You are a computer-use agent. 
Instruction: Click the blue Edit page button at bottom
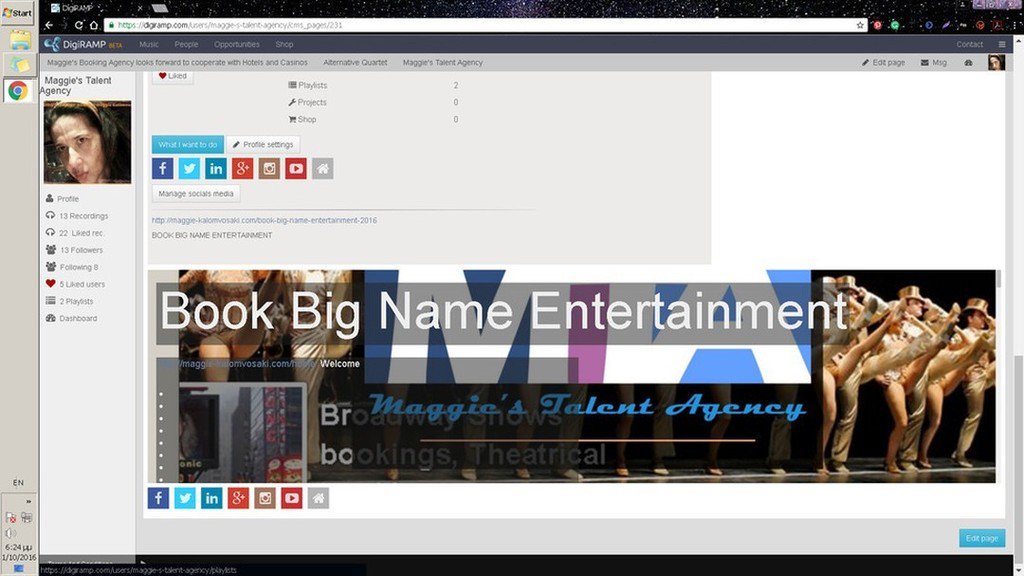coord(982,538)
